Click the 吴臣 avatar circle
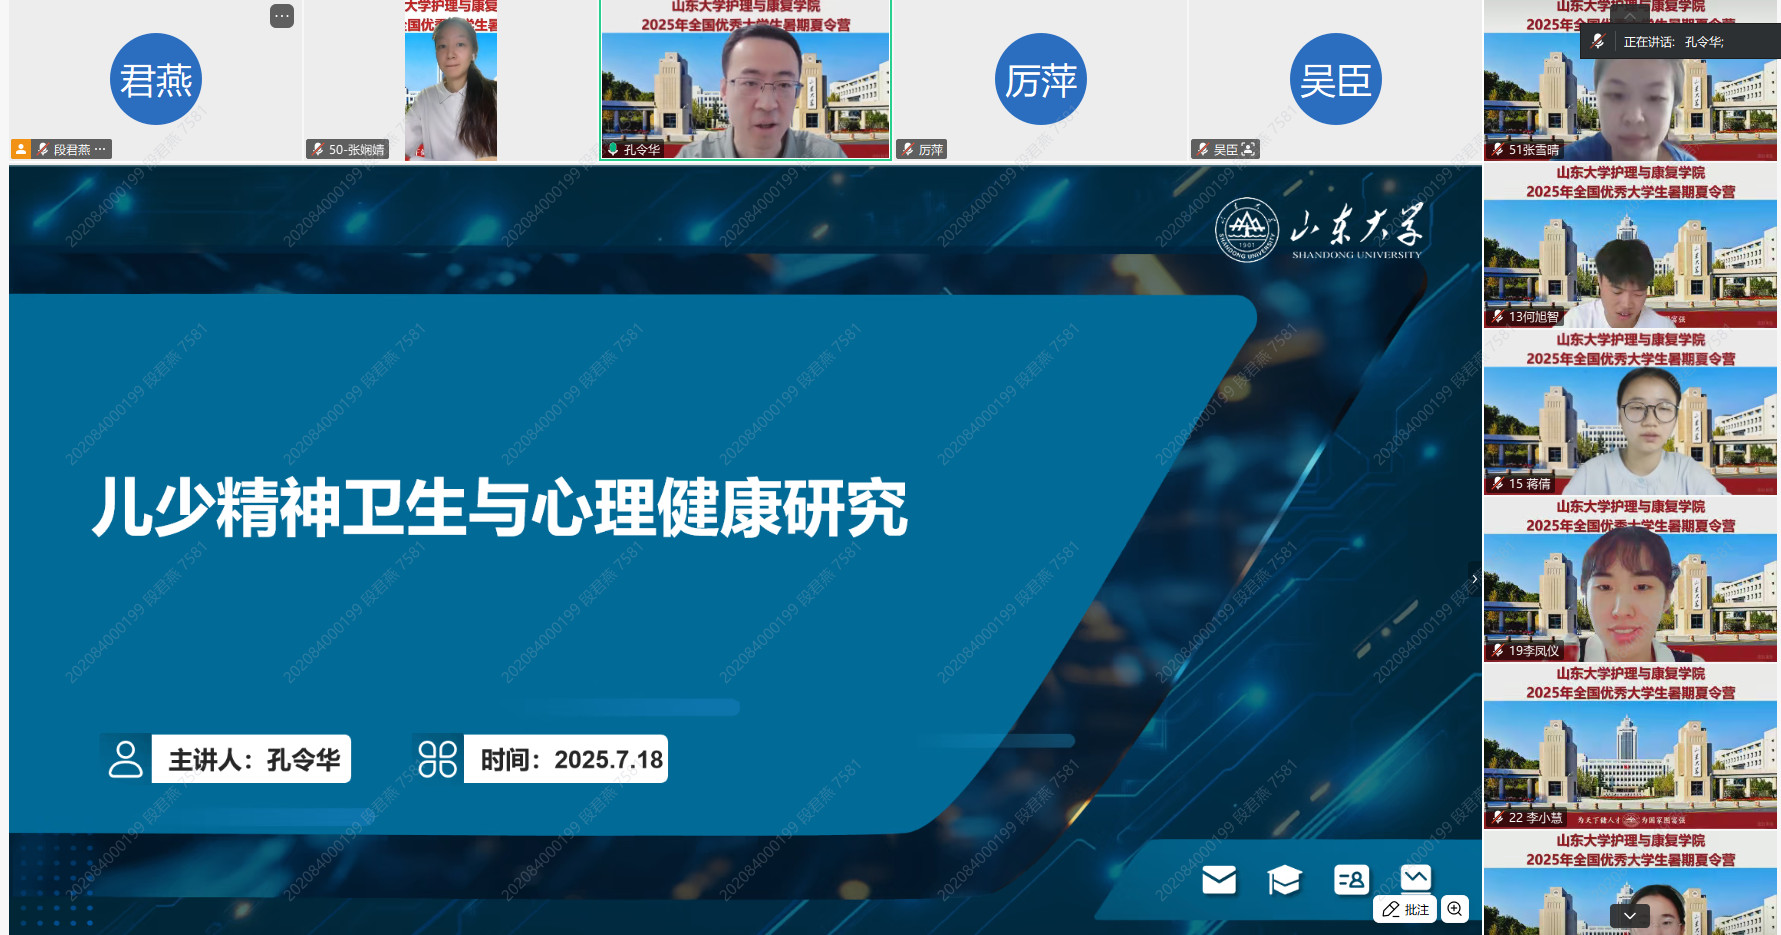The height and width of the screenshot is (935, 1781). [1335, 80]
